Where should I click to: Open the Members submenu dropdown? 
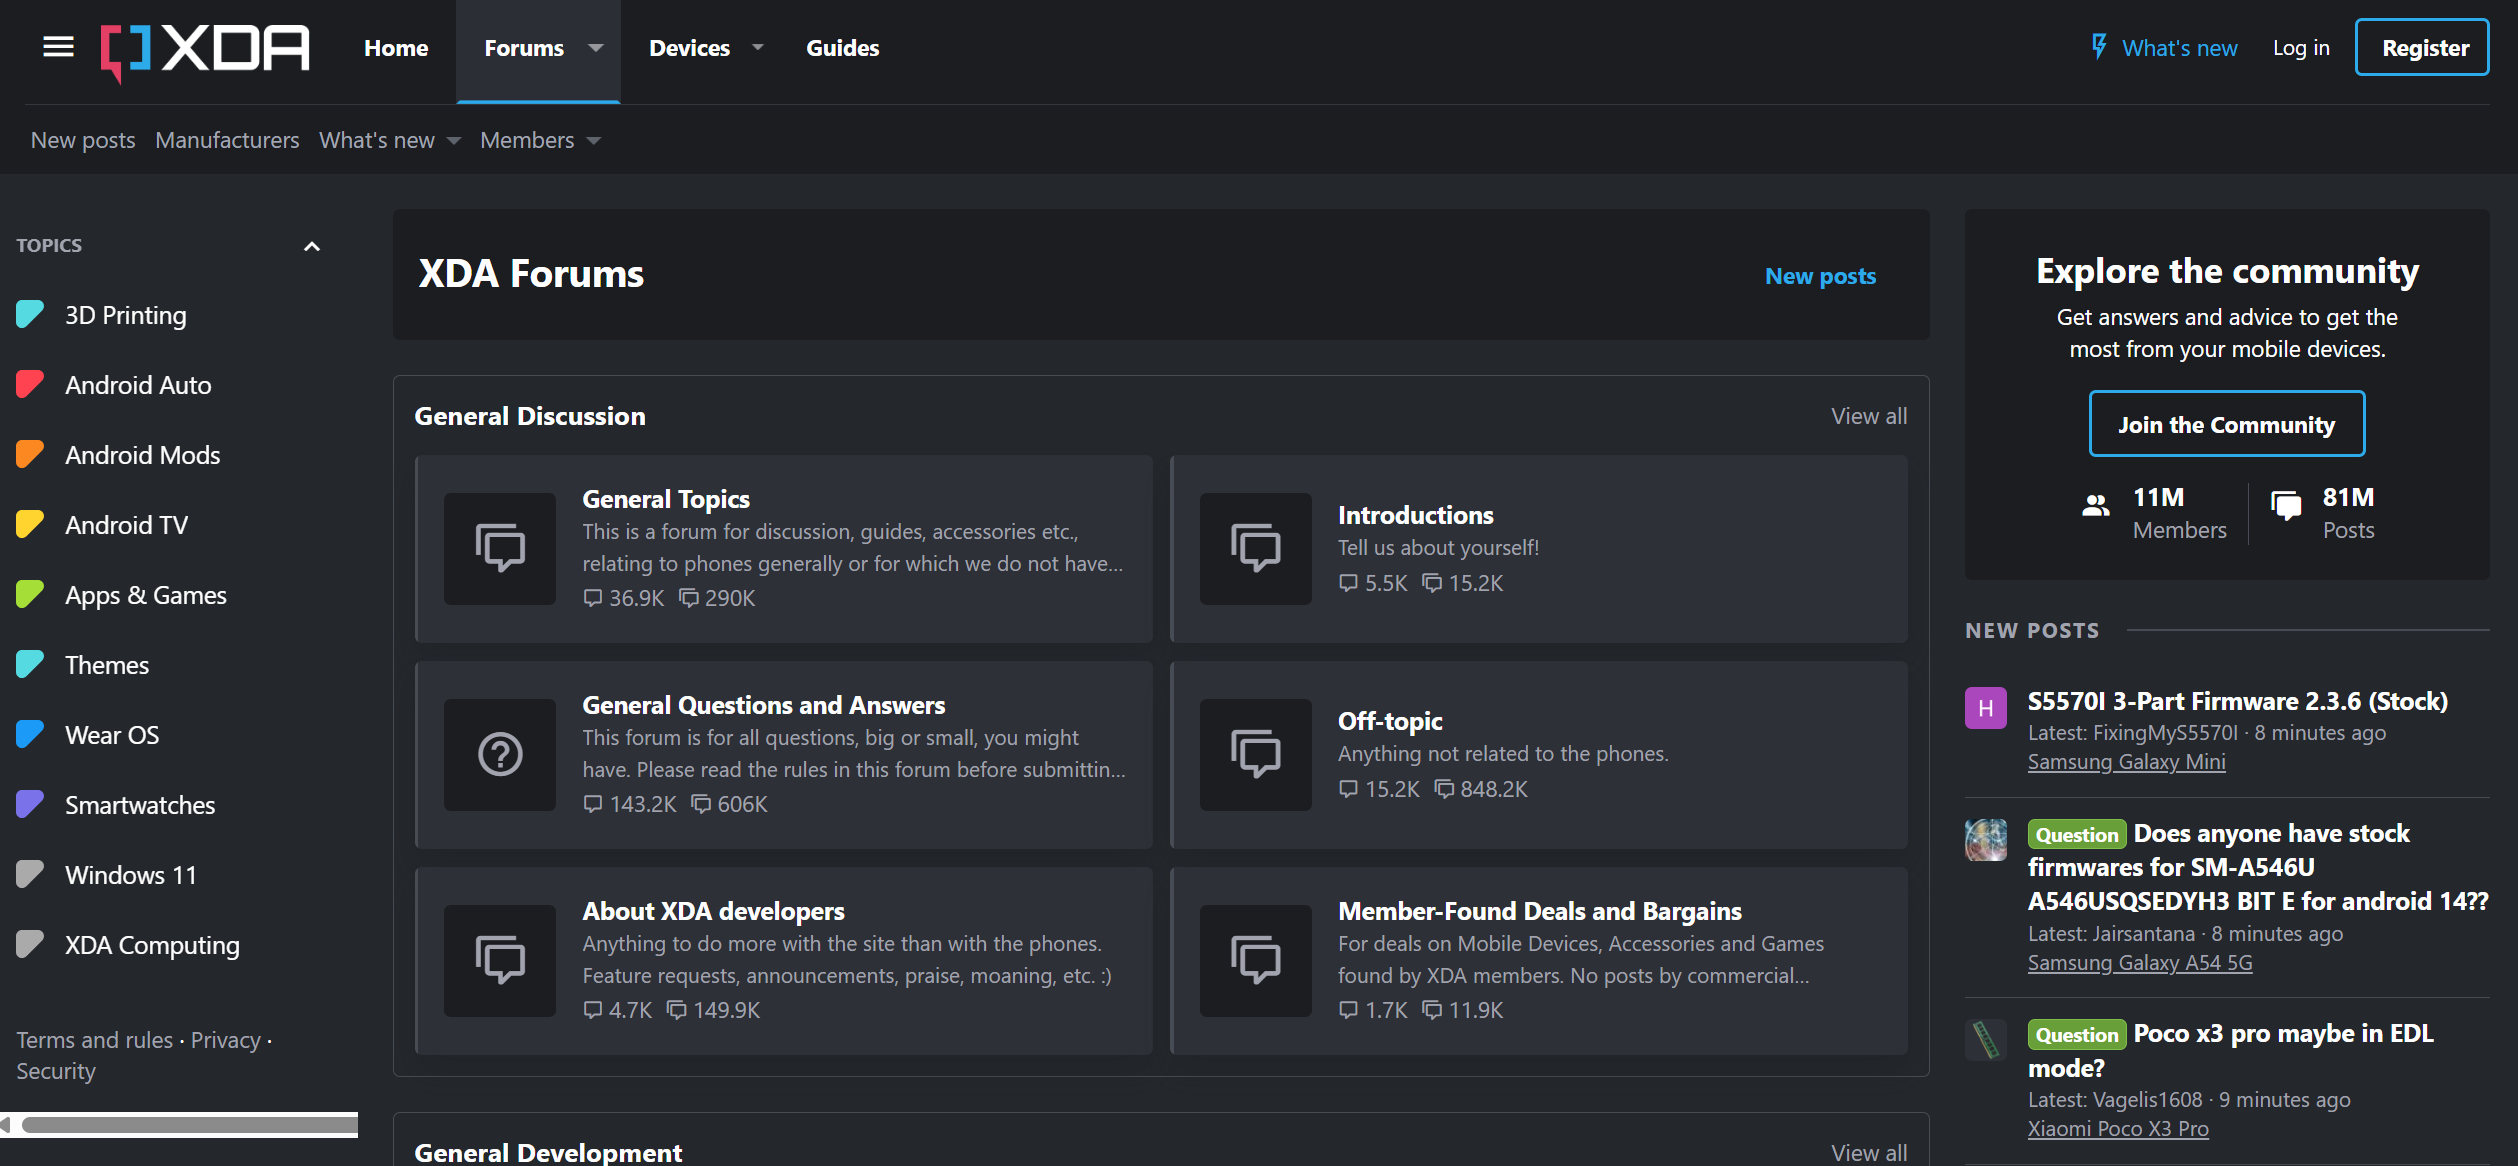point(594,141)
